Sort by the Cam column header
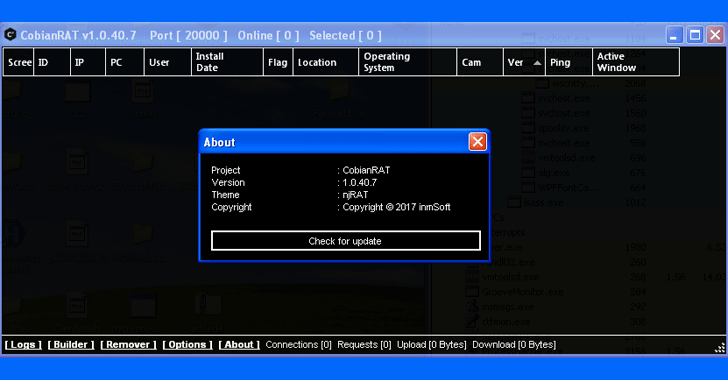Screen dimensions: 728x380 click(480, 62)
